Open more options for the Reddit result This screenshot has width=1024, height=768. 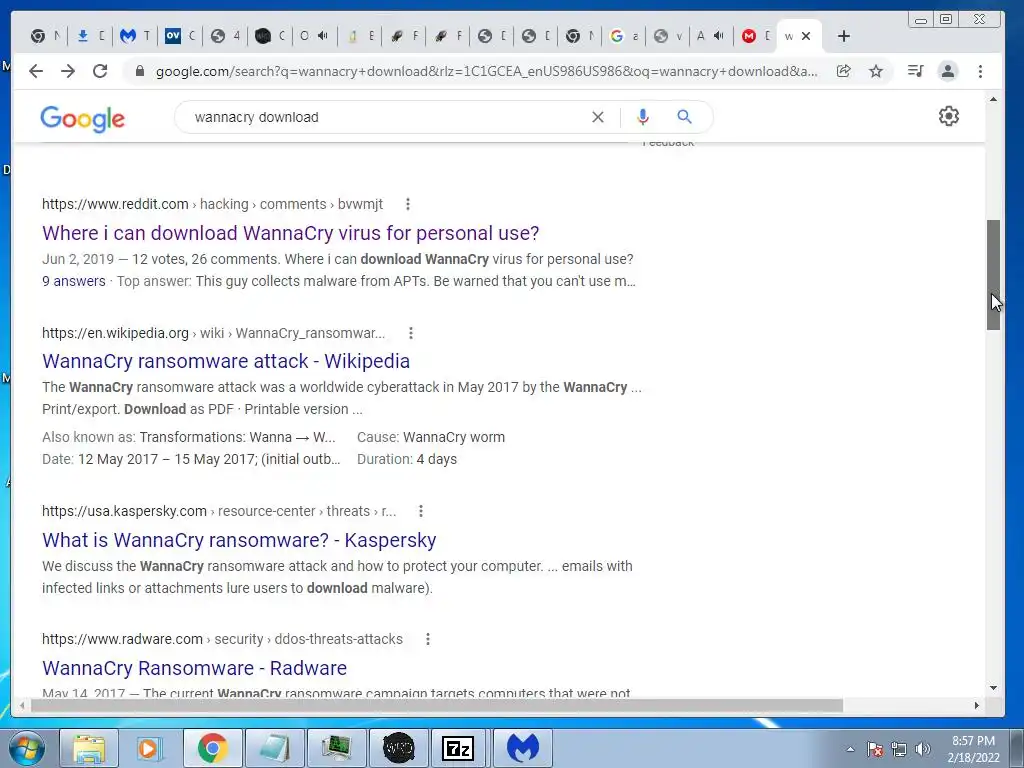(x=408, y=204)
